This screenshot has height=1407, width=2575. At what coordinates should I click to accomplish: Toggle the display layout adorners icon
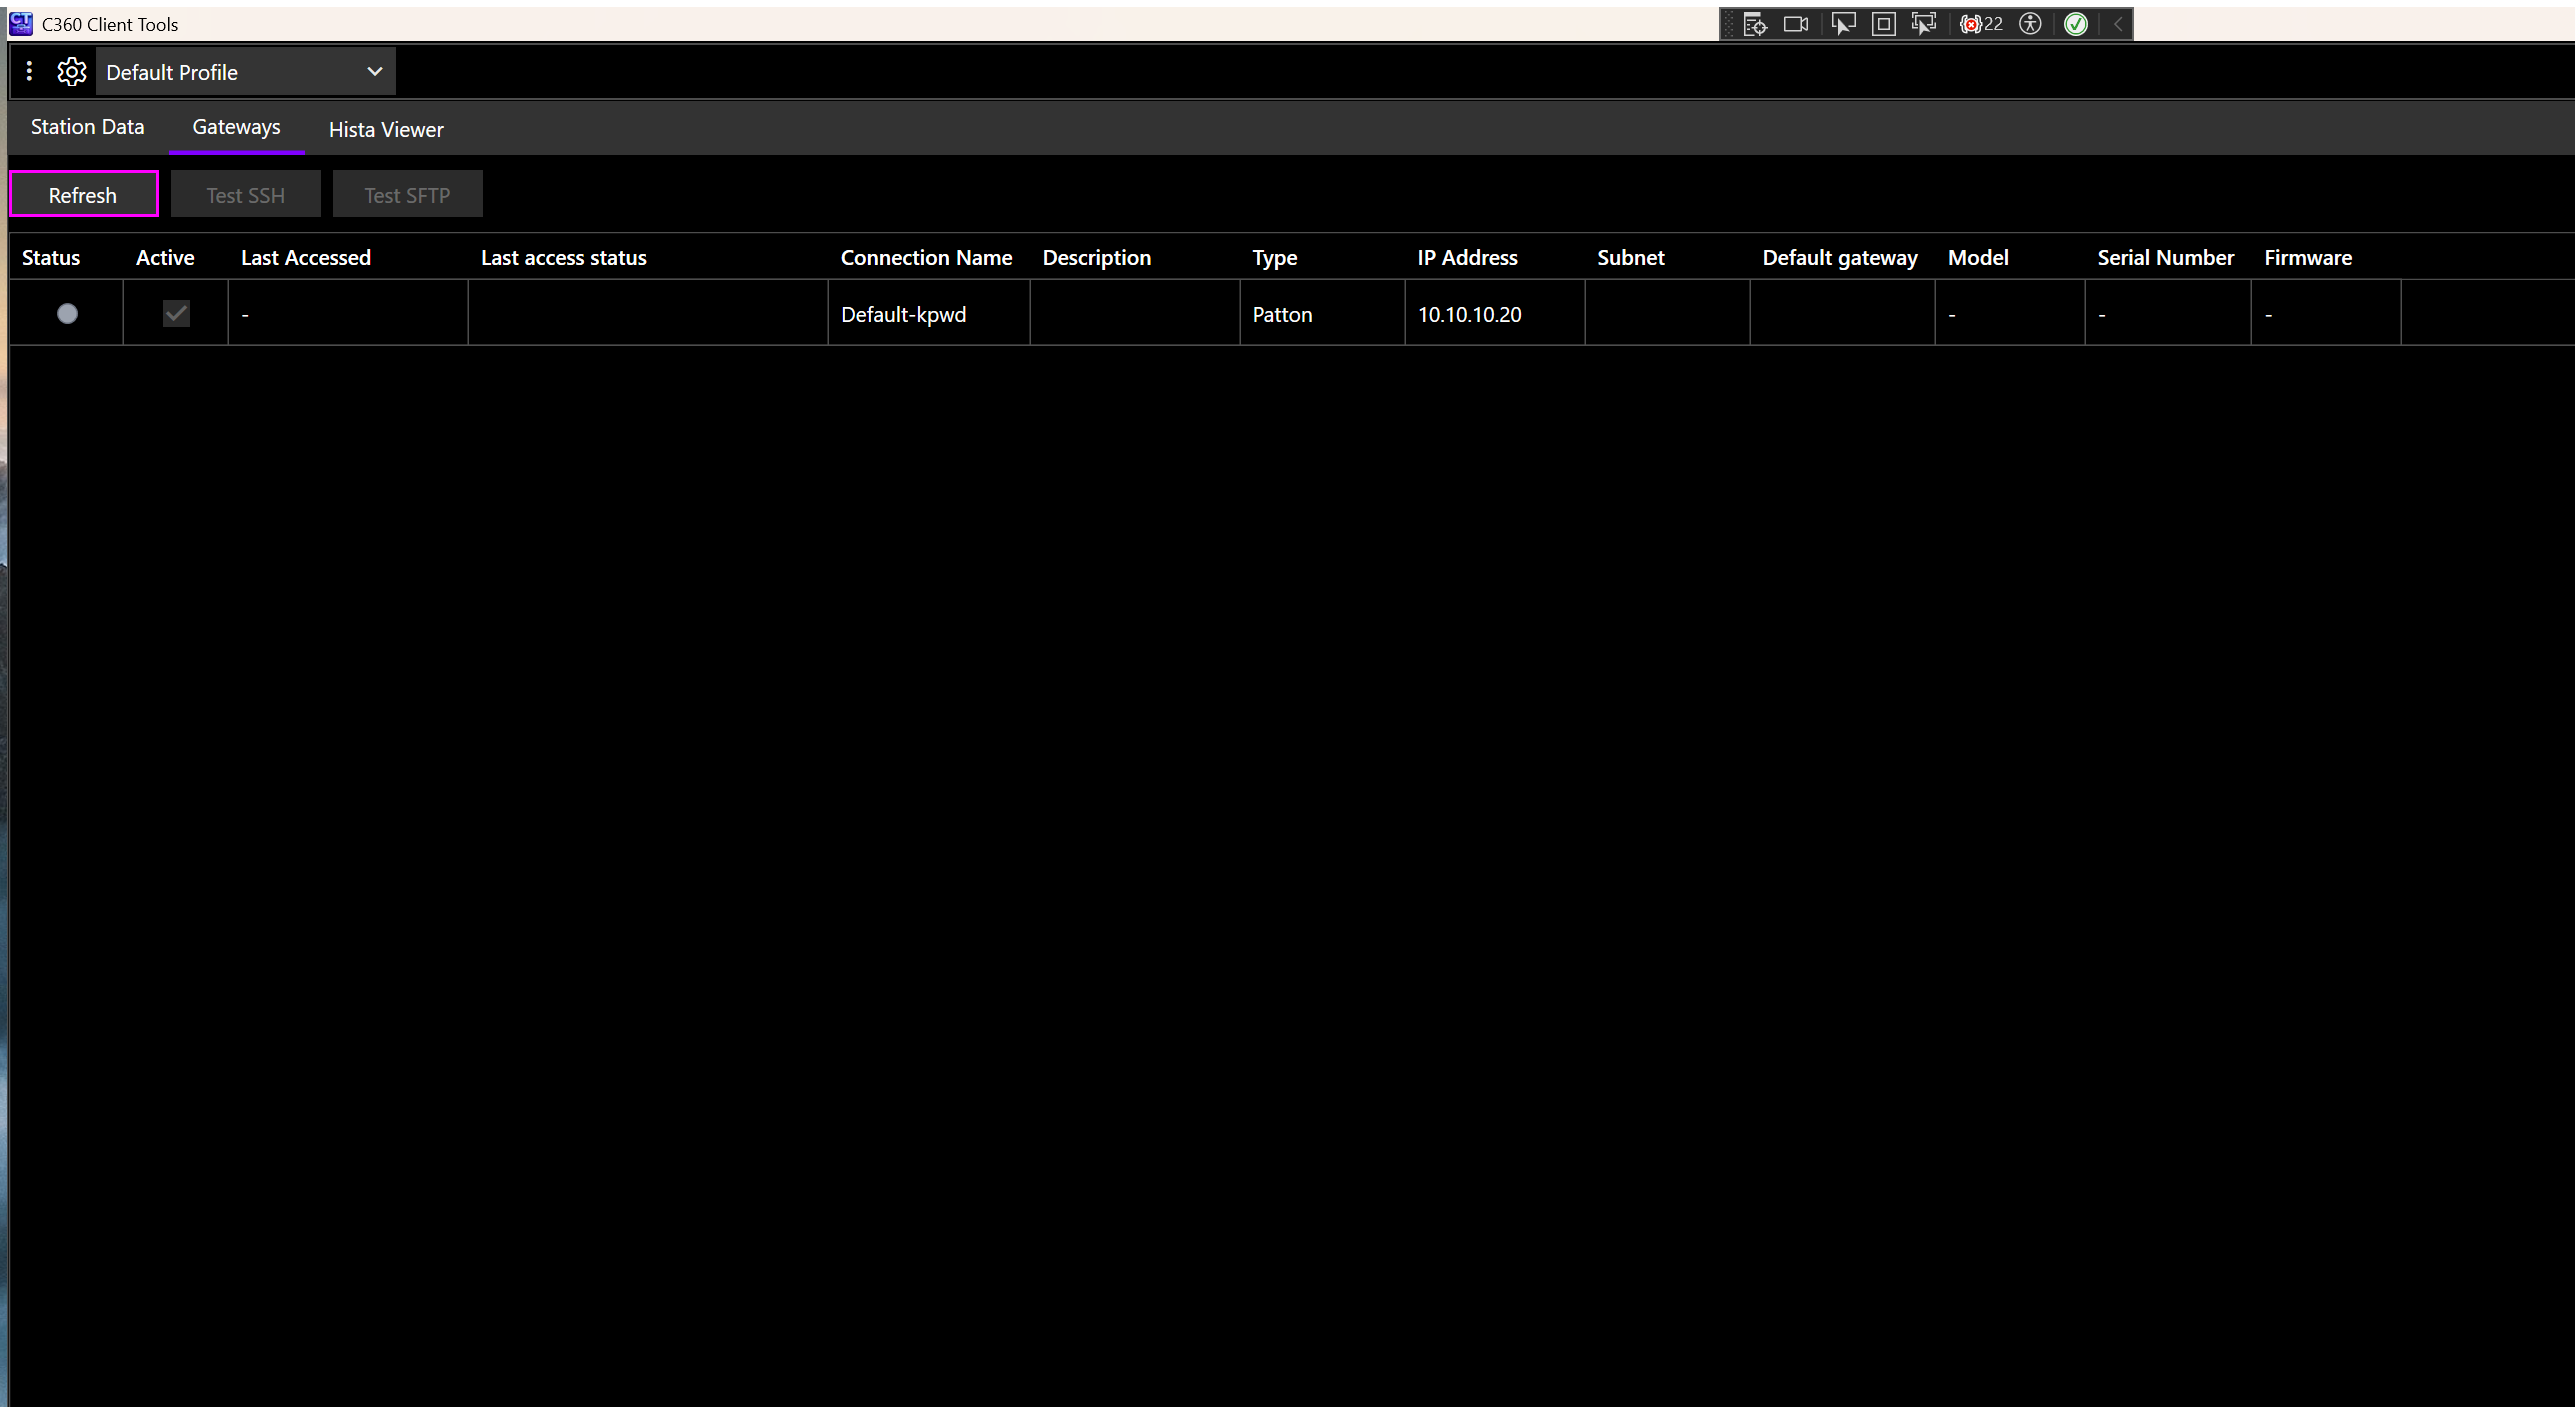pyautogui.click(x=1883, y=24)
